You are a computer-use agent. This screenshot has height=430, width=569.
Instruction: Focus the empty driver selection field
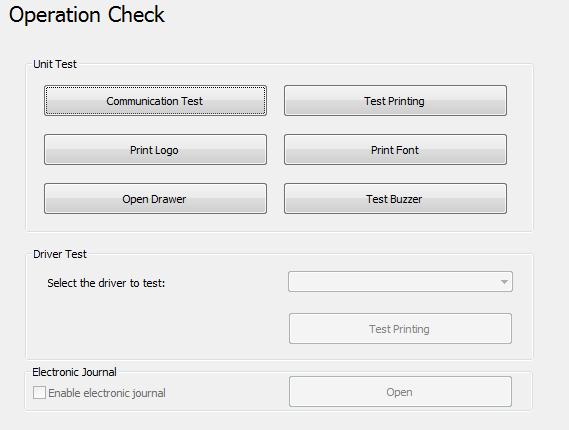(x=393, y=282)
